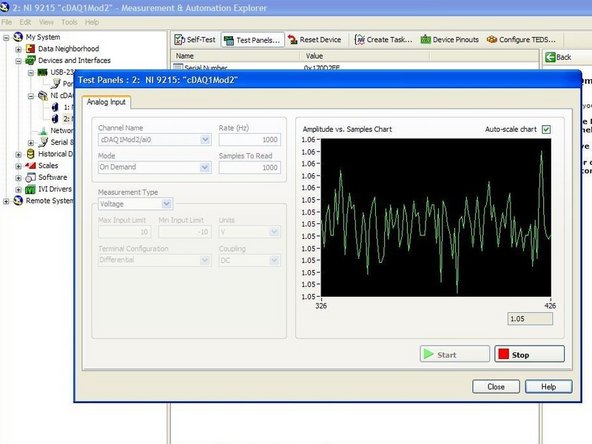Screen dimensions: 592x444
Task: Toggle the Auto-scale chart checkbox
Action: coord(546,130)
